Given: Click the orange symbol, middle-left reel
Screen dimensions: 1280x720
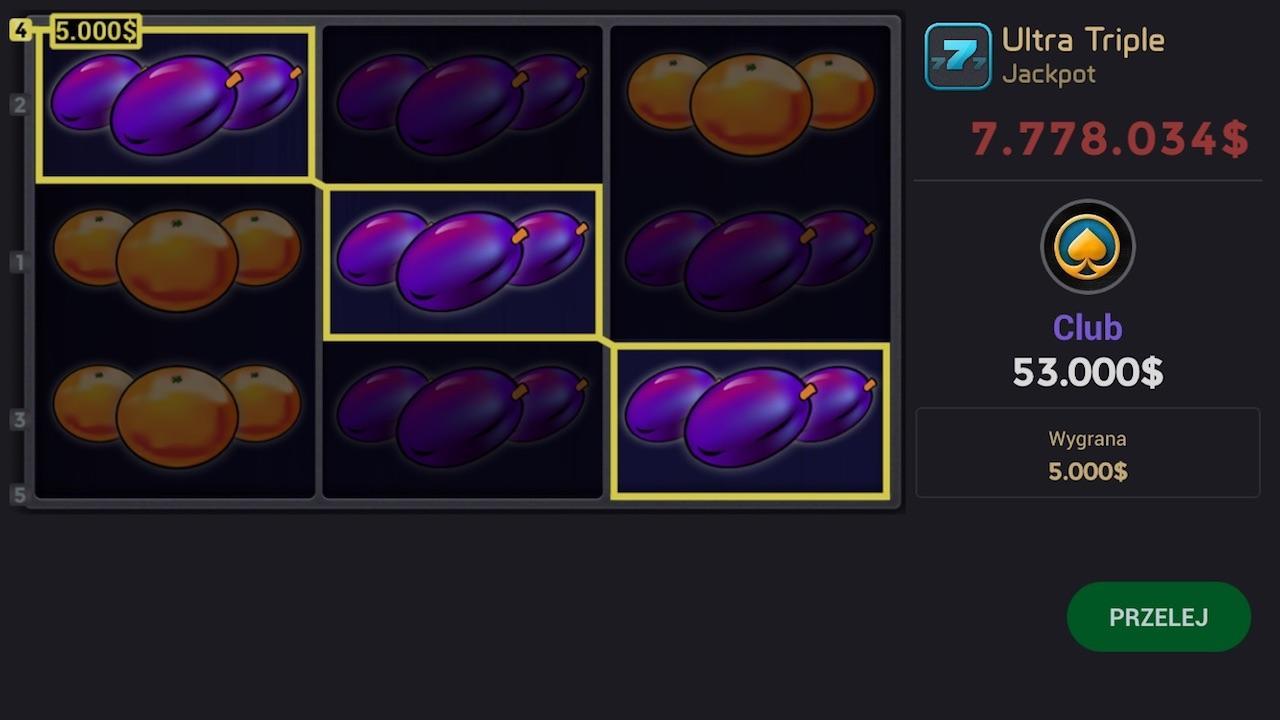Looking at the screenshot, I should [175, 260].
